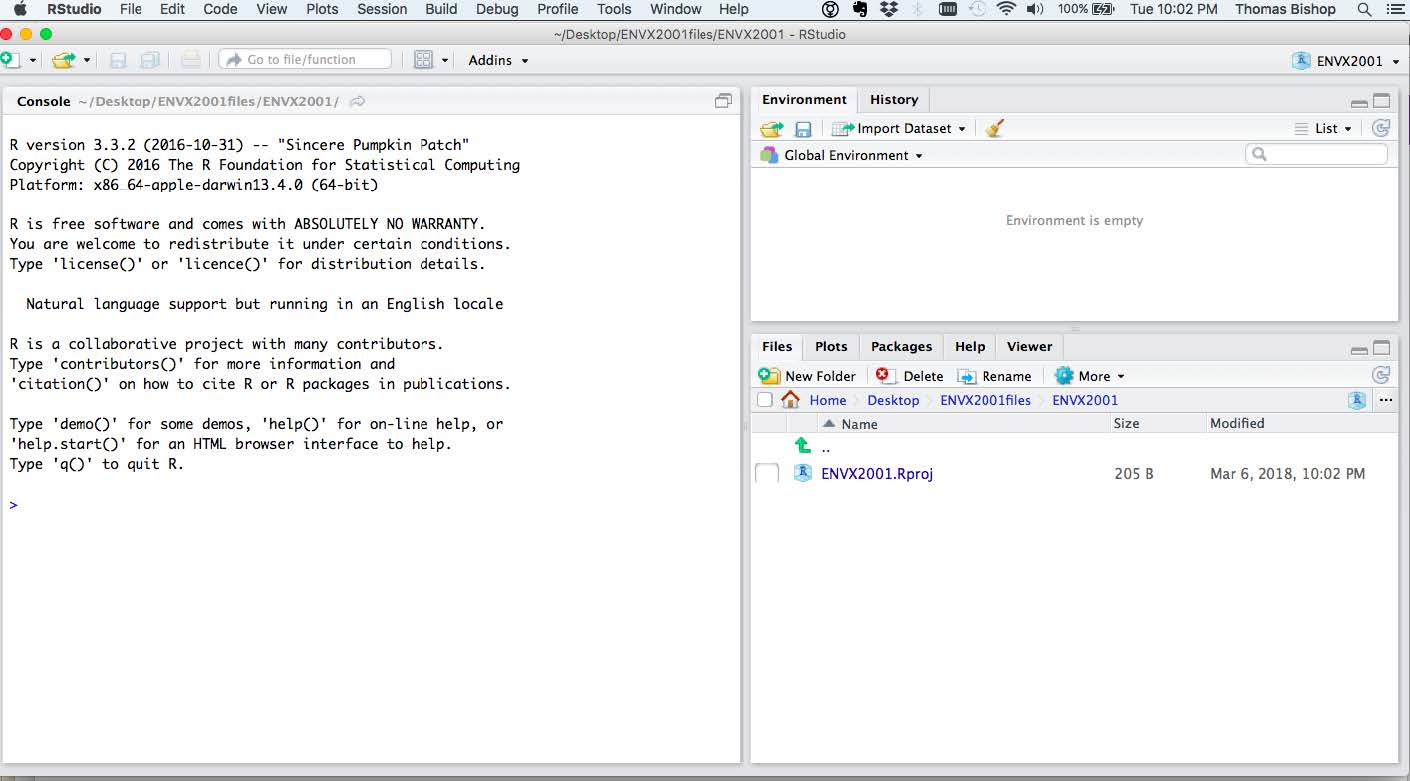Click the console working directory arrow icon
The width and height of the screenshot is (1410, 781).
[357, 101]
